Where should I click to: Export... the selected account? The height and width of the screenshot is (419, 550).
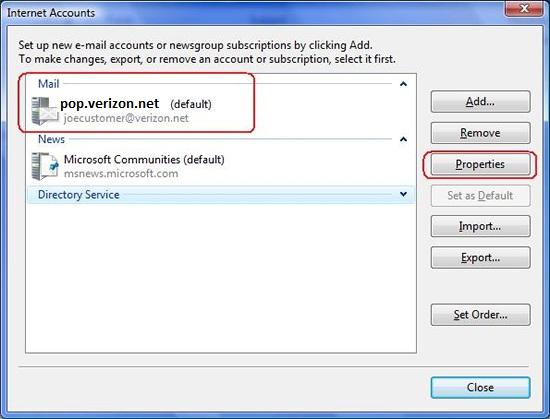click(x=480, y=258)
